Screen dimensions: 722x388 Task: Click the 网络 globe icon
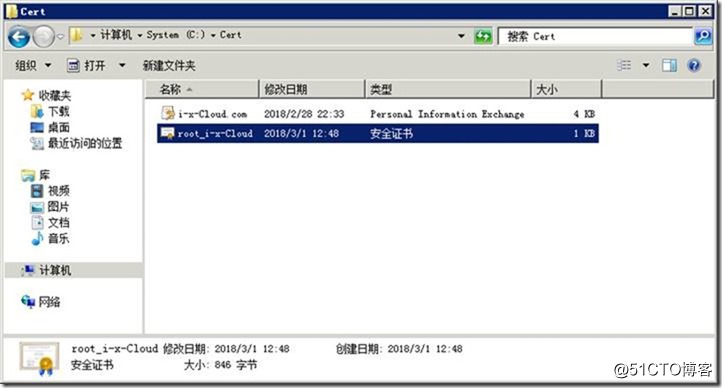point(28,301)
